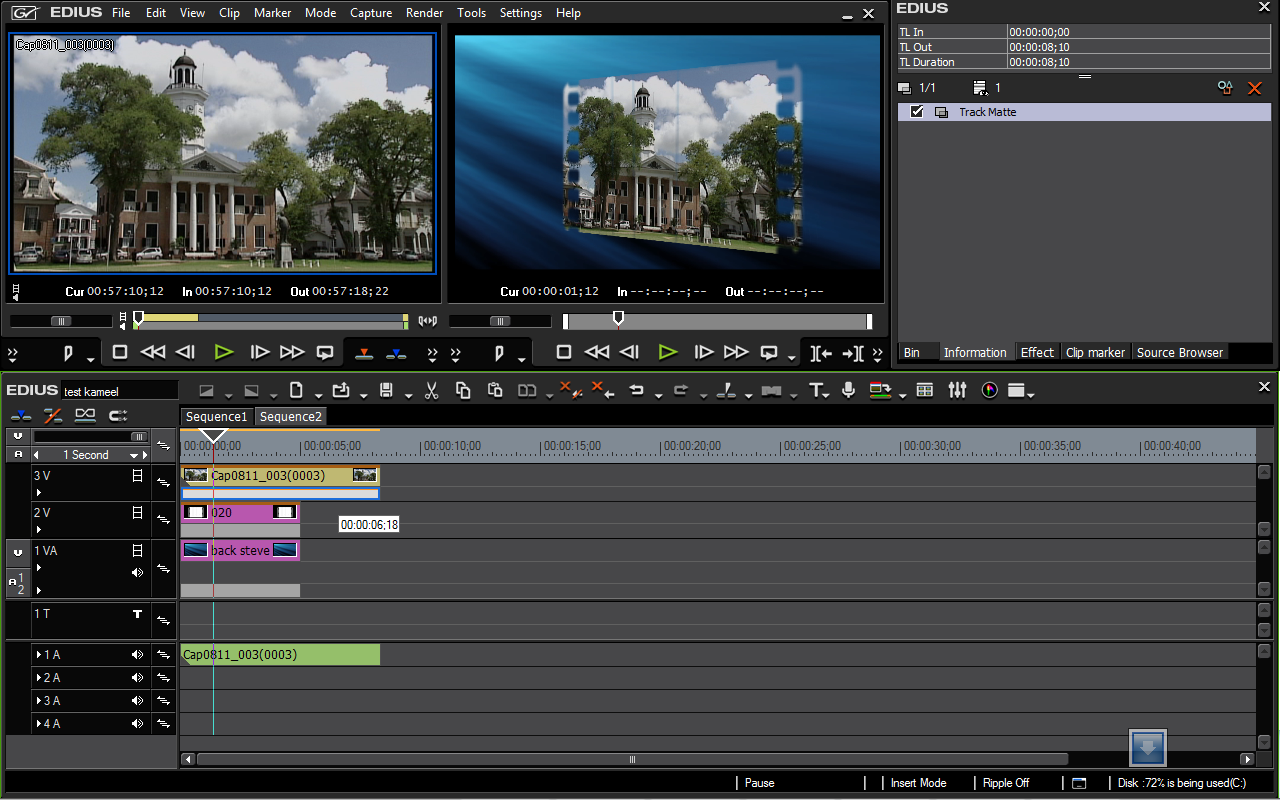Mute audio track 2 A

click(138, 678)
